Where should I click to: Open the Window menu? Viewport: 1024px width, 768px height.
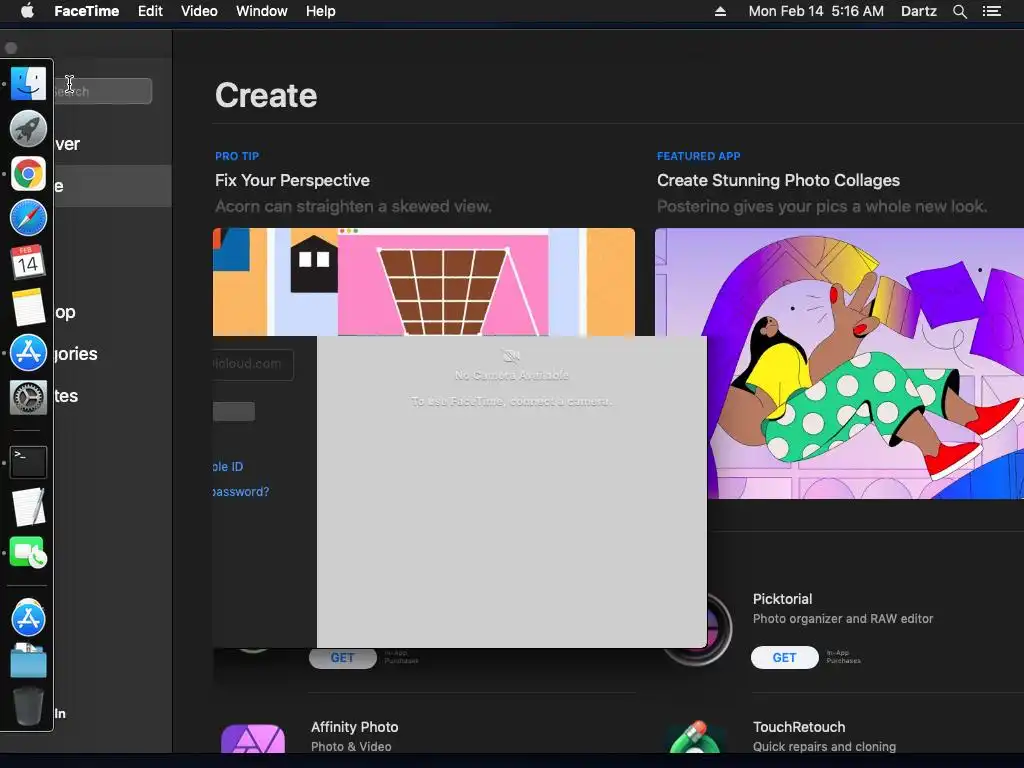coord(261,11)
